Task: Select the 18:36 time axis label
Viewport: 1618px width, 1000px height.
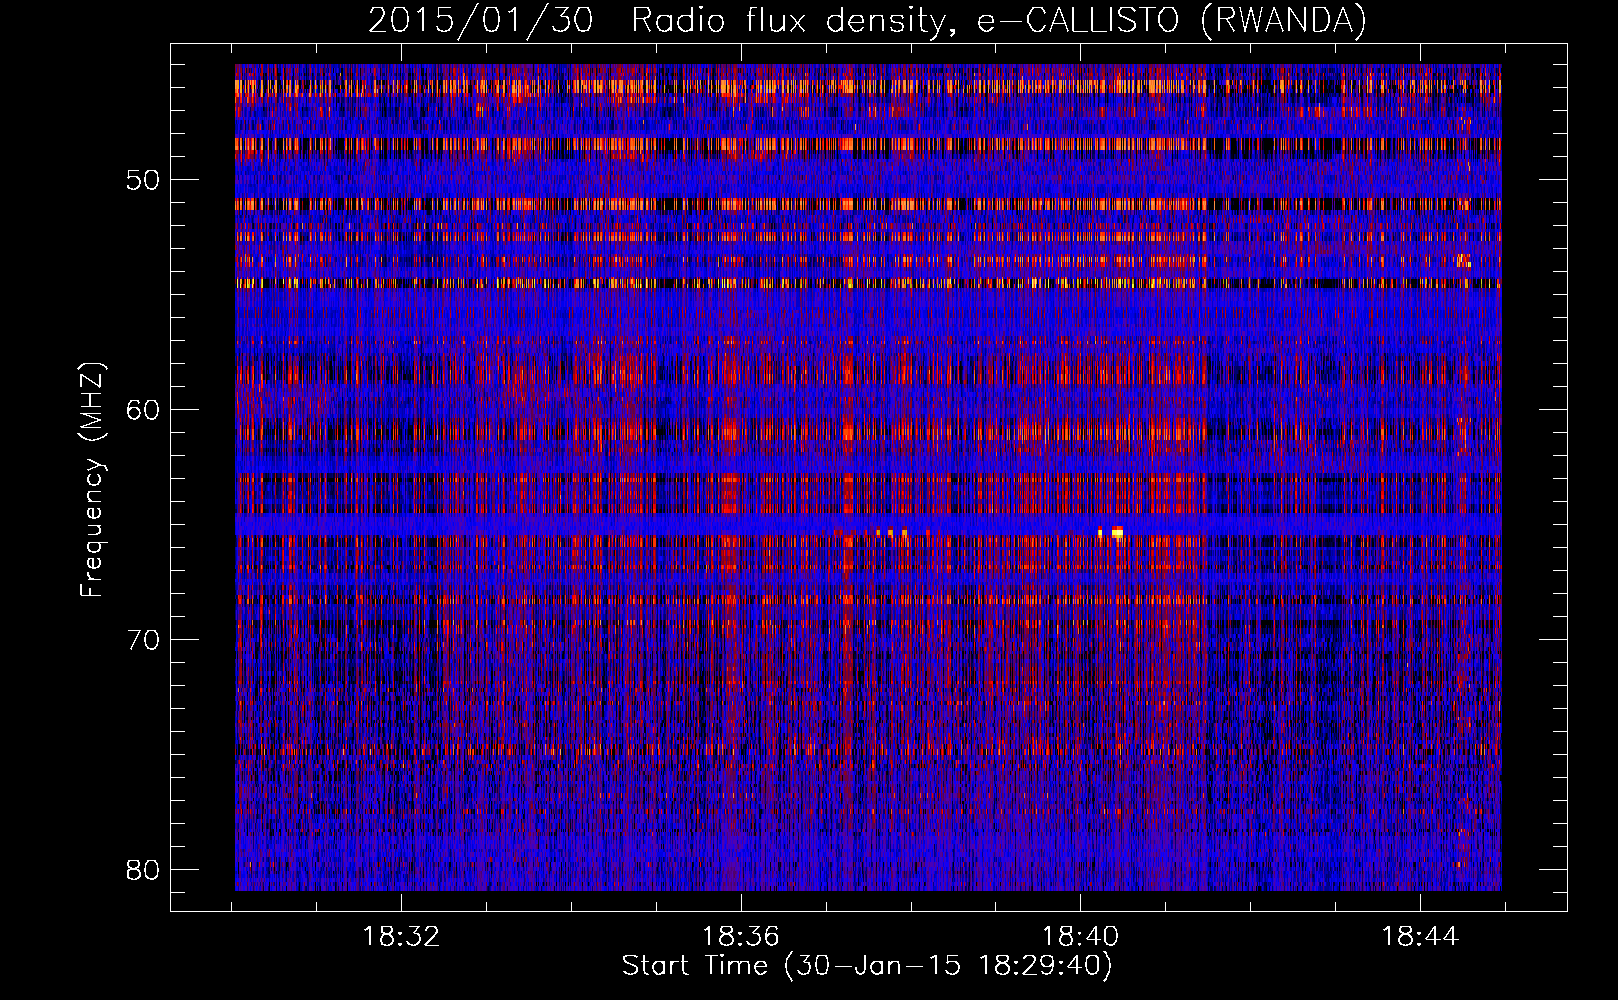Action: tap(741, 937)
